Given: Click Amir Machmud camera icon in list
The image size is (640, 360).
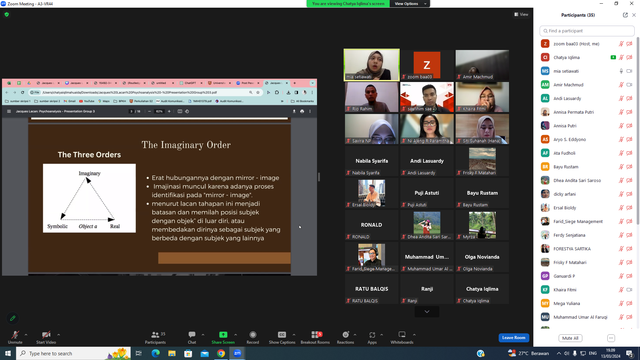Looking at the screenshot, I should click(629, 85).
